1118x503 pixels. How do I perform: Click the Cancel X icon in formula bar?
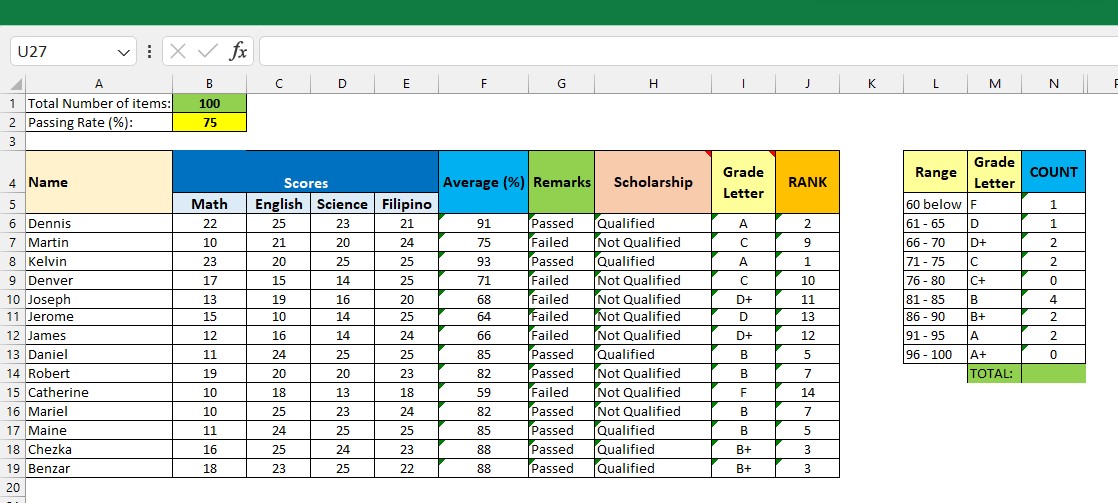pyautogui.click(x=178, y=51)
